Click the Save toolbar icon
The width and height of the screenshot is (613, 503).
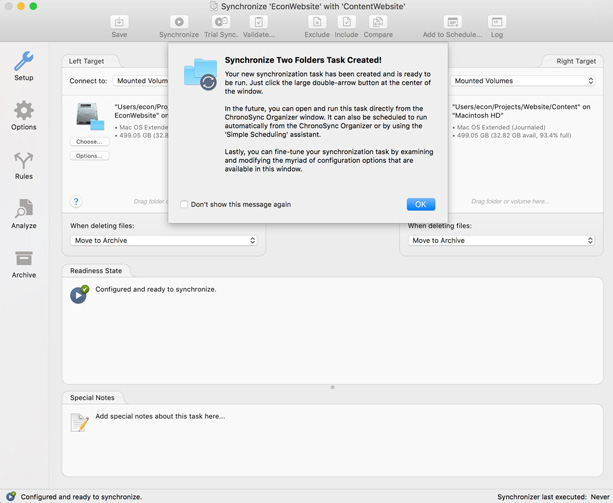119,22
